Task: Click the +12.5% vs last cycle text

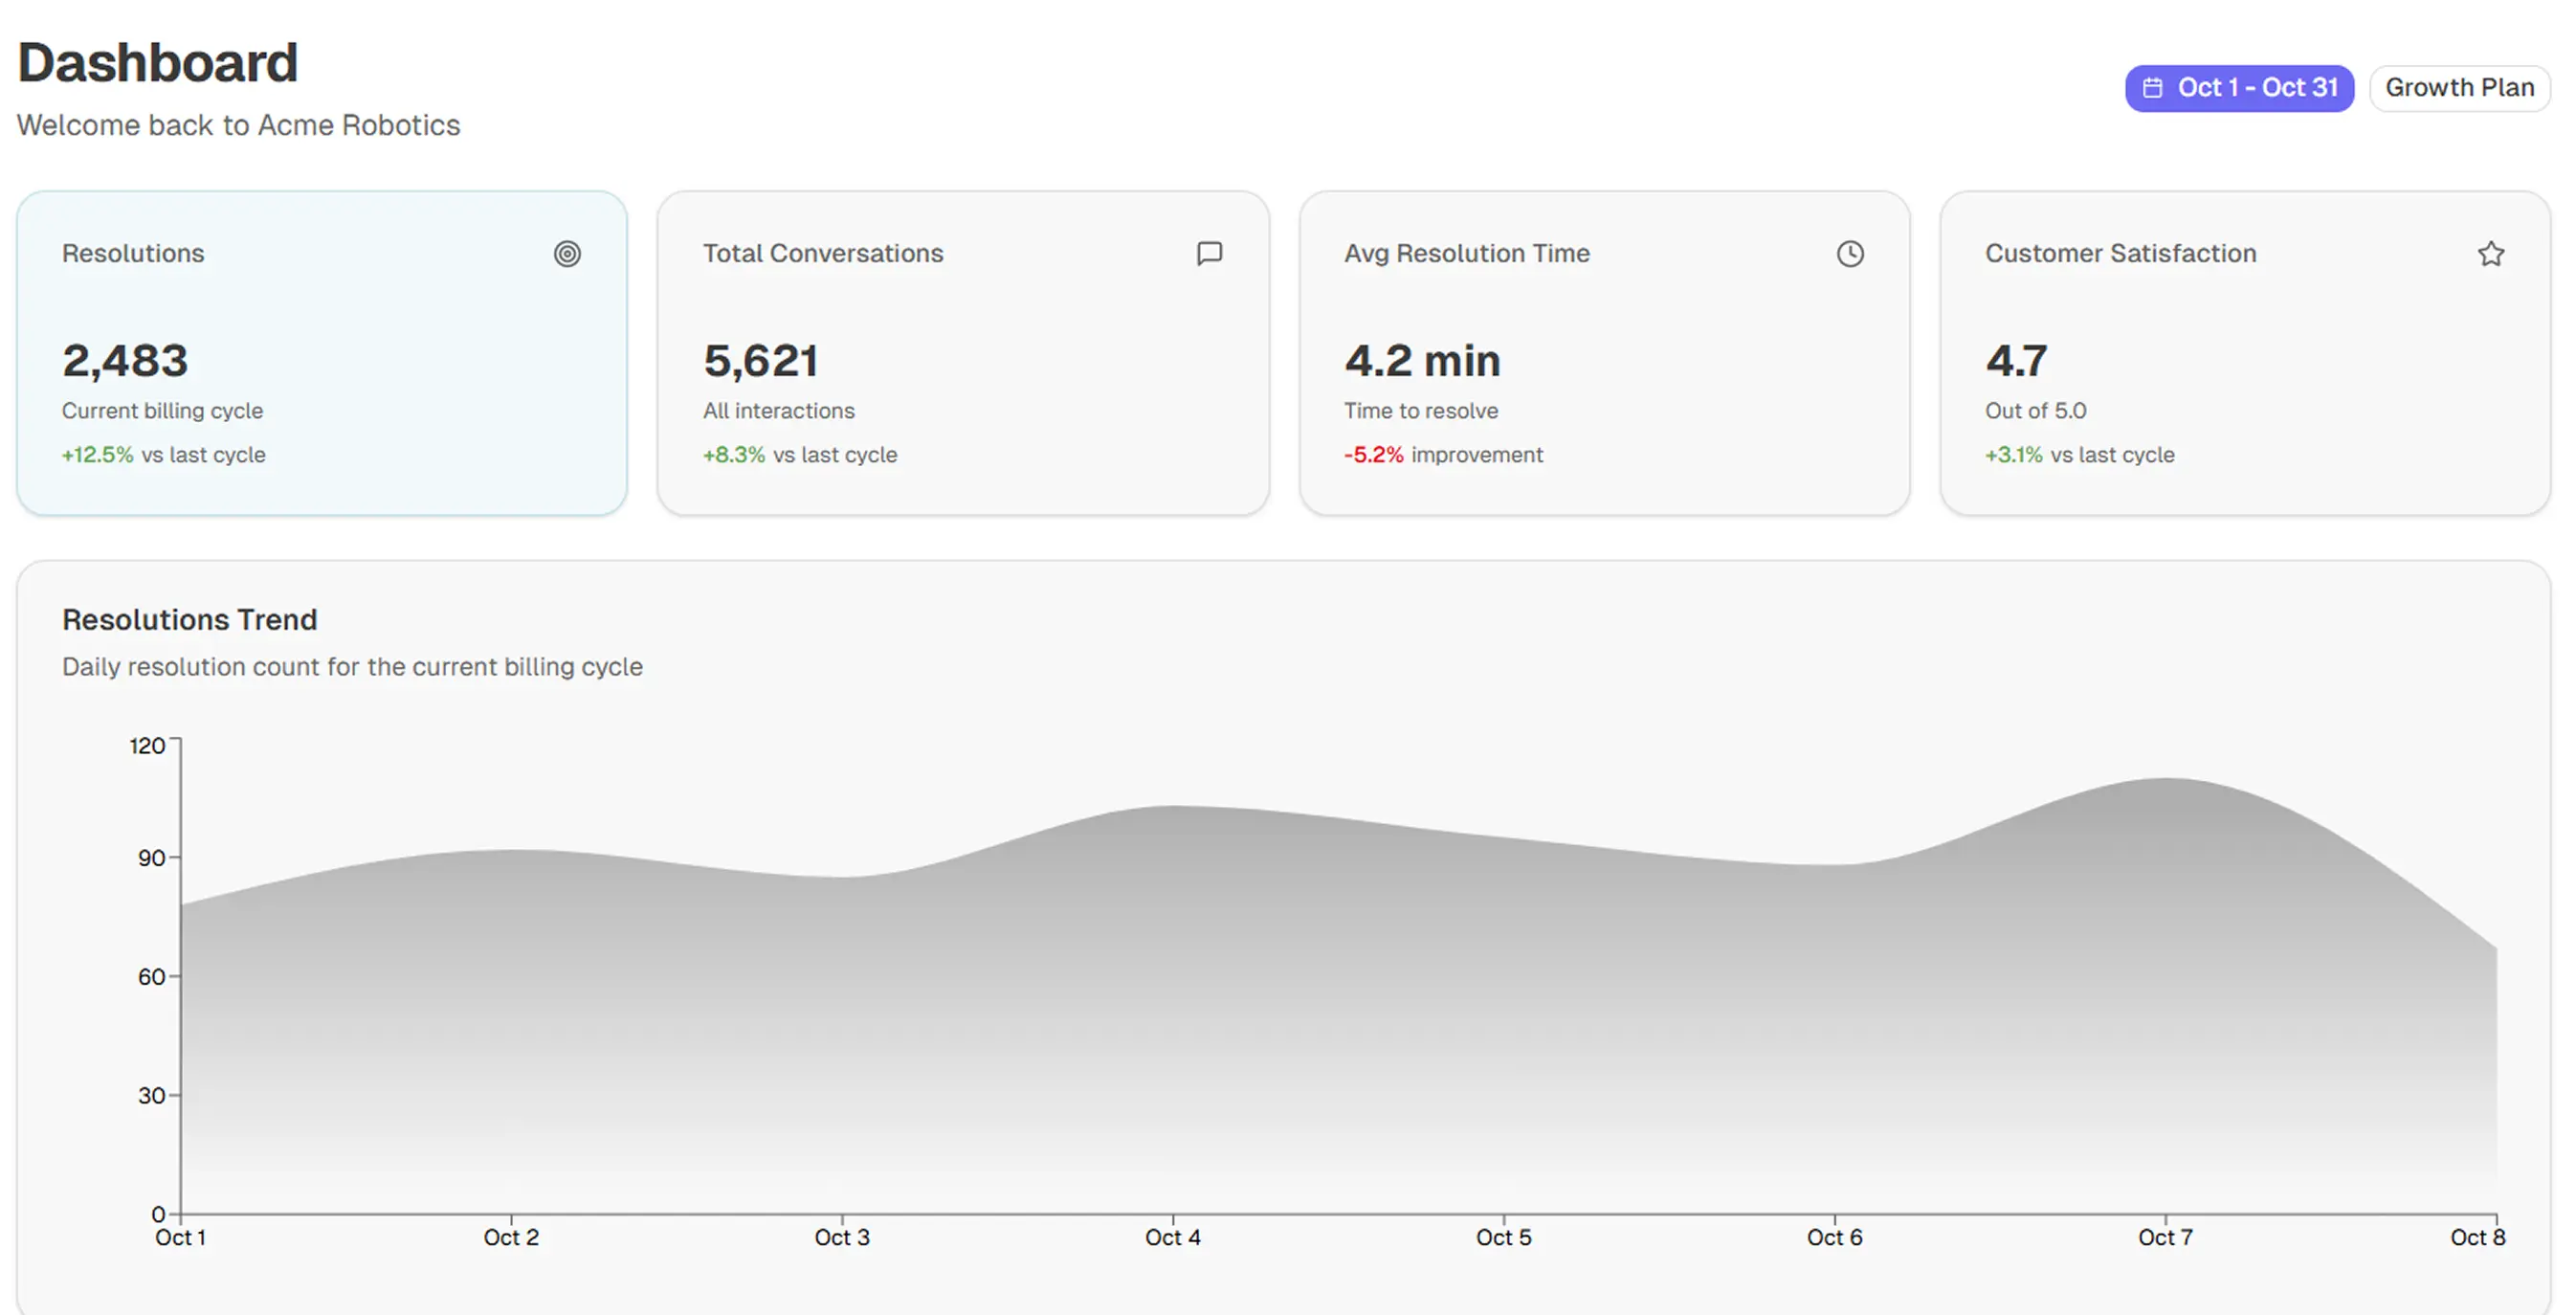Action: click(x=164, y=455)
